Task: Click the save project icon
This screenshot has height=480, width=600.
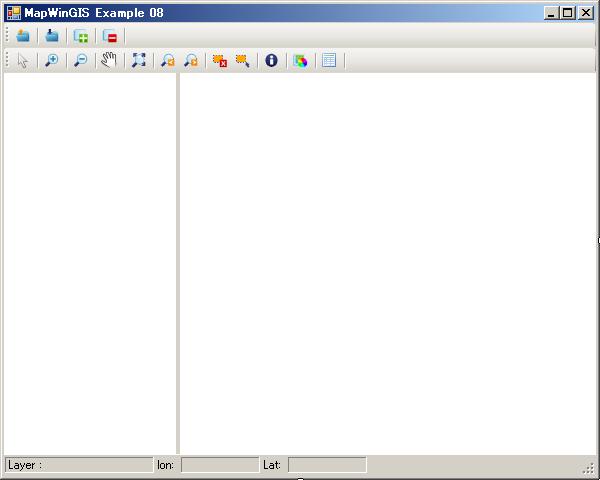Action: coord(52,36)
